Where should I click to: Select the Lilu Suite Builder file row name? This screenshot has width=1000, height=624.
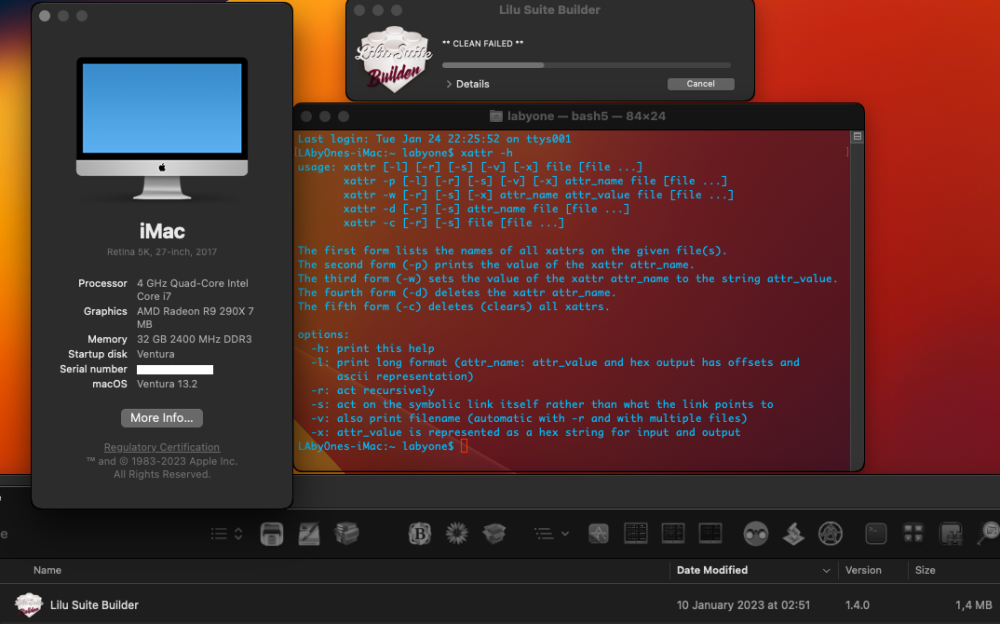tap(94, 605)
